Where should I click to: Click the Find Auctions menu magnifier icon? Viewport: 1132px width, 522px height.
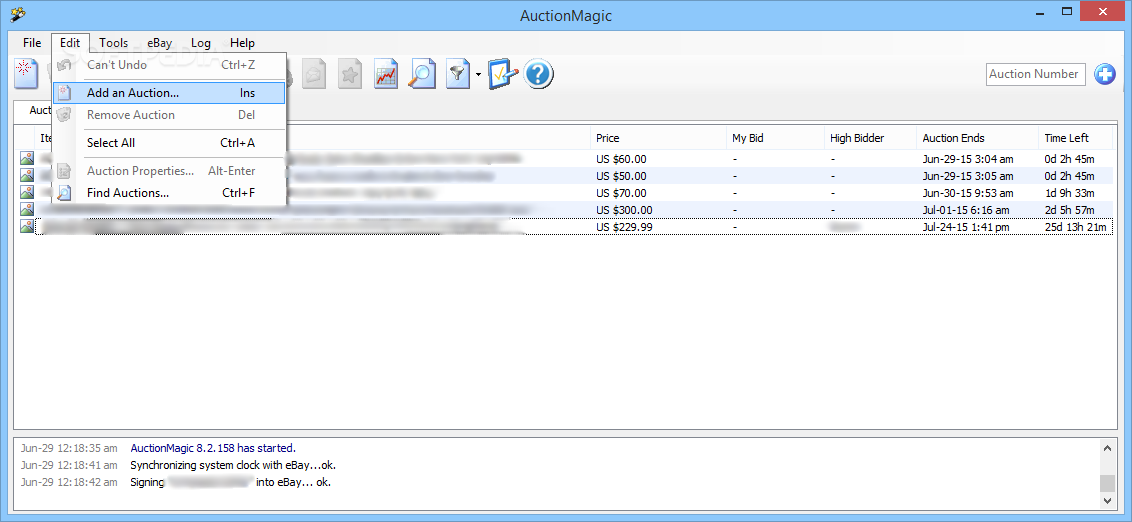[64, 193]
